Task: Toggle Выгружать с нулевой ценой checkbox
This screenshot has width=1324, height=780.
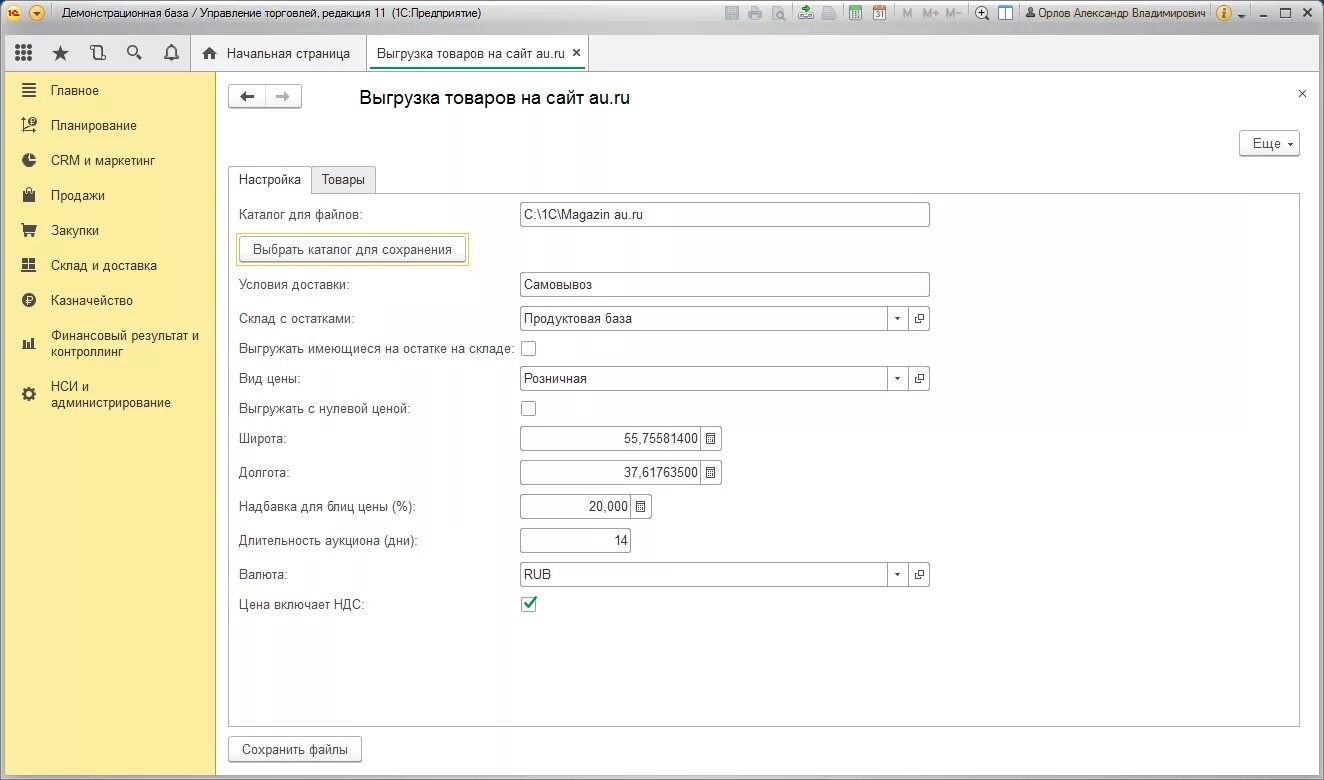Action: tap(529, 409)
